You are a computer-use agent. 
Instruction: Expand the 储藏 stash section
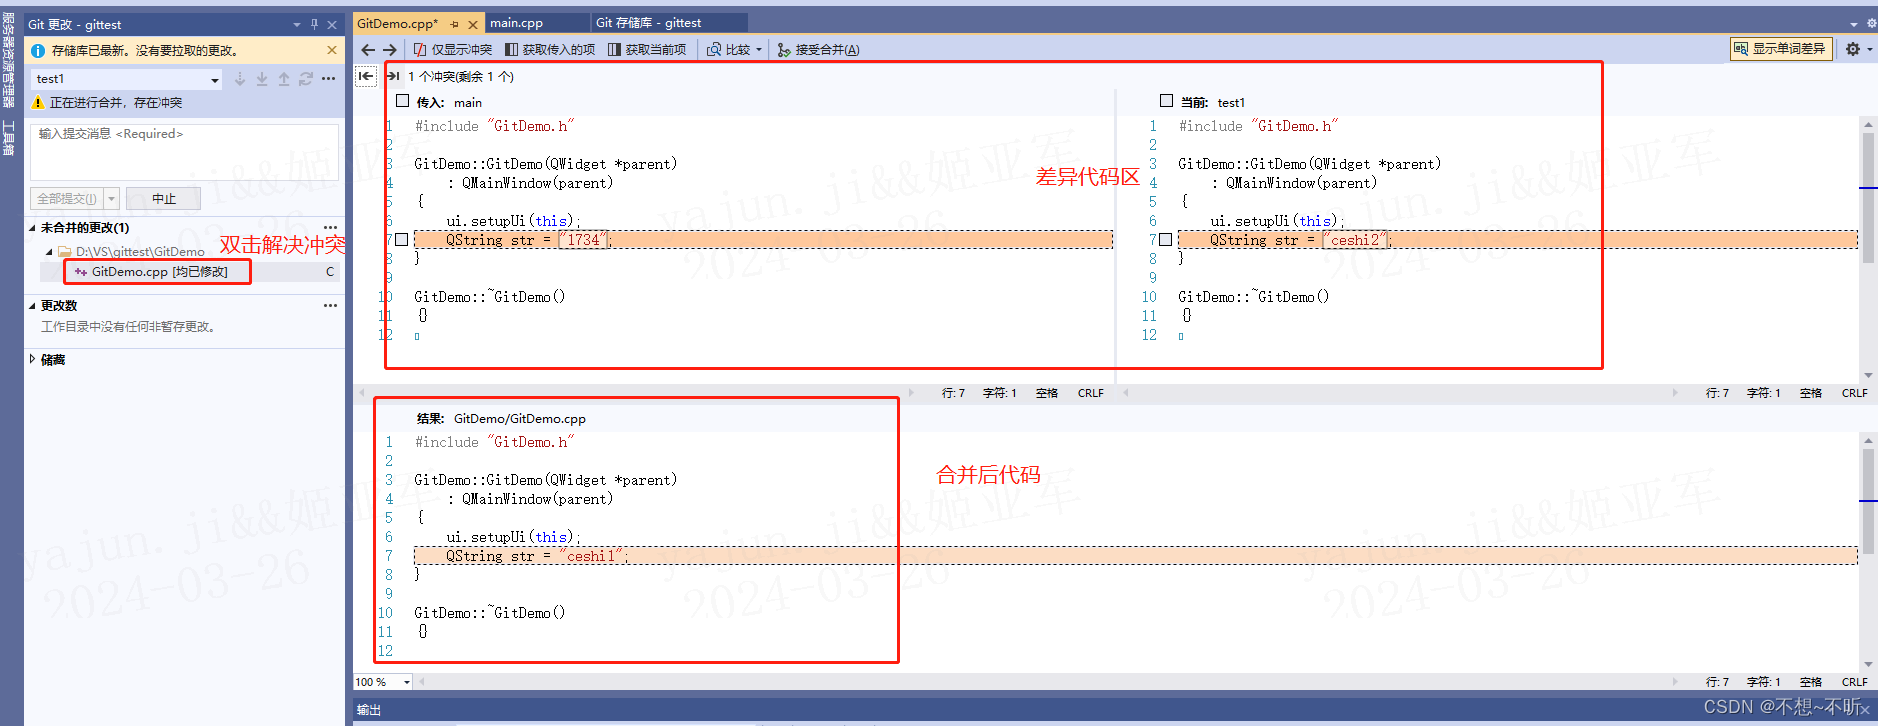(33, 360)
